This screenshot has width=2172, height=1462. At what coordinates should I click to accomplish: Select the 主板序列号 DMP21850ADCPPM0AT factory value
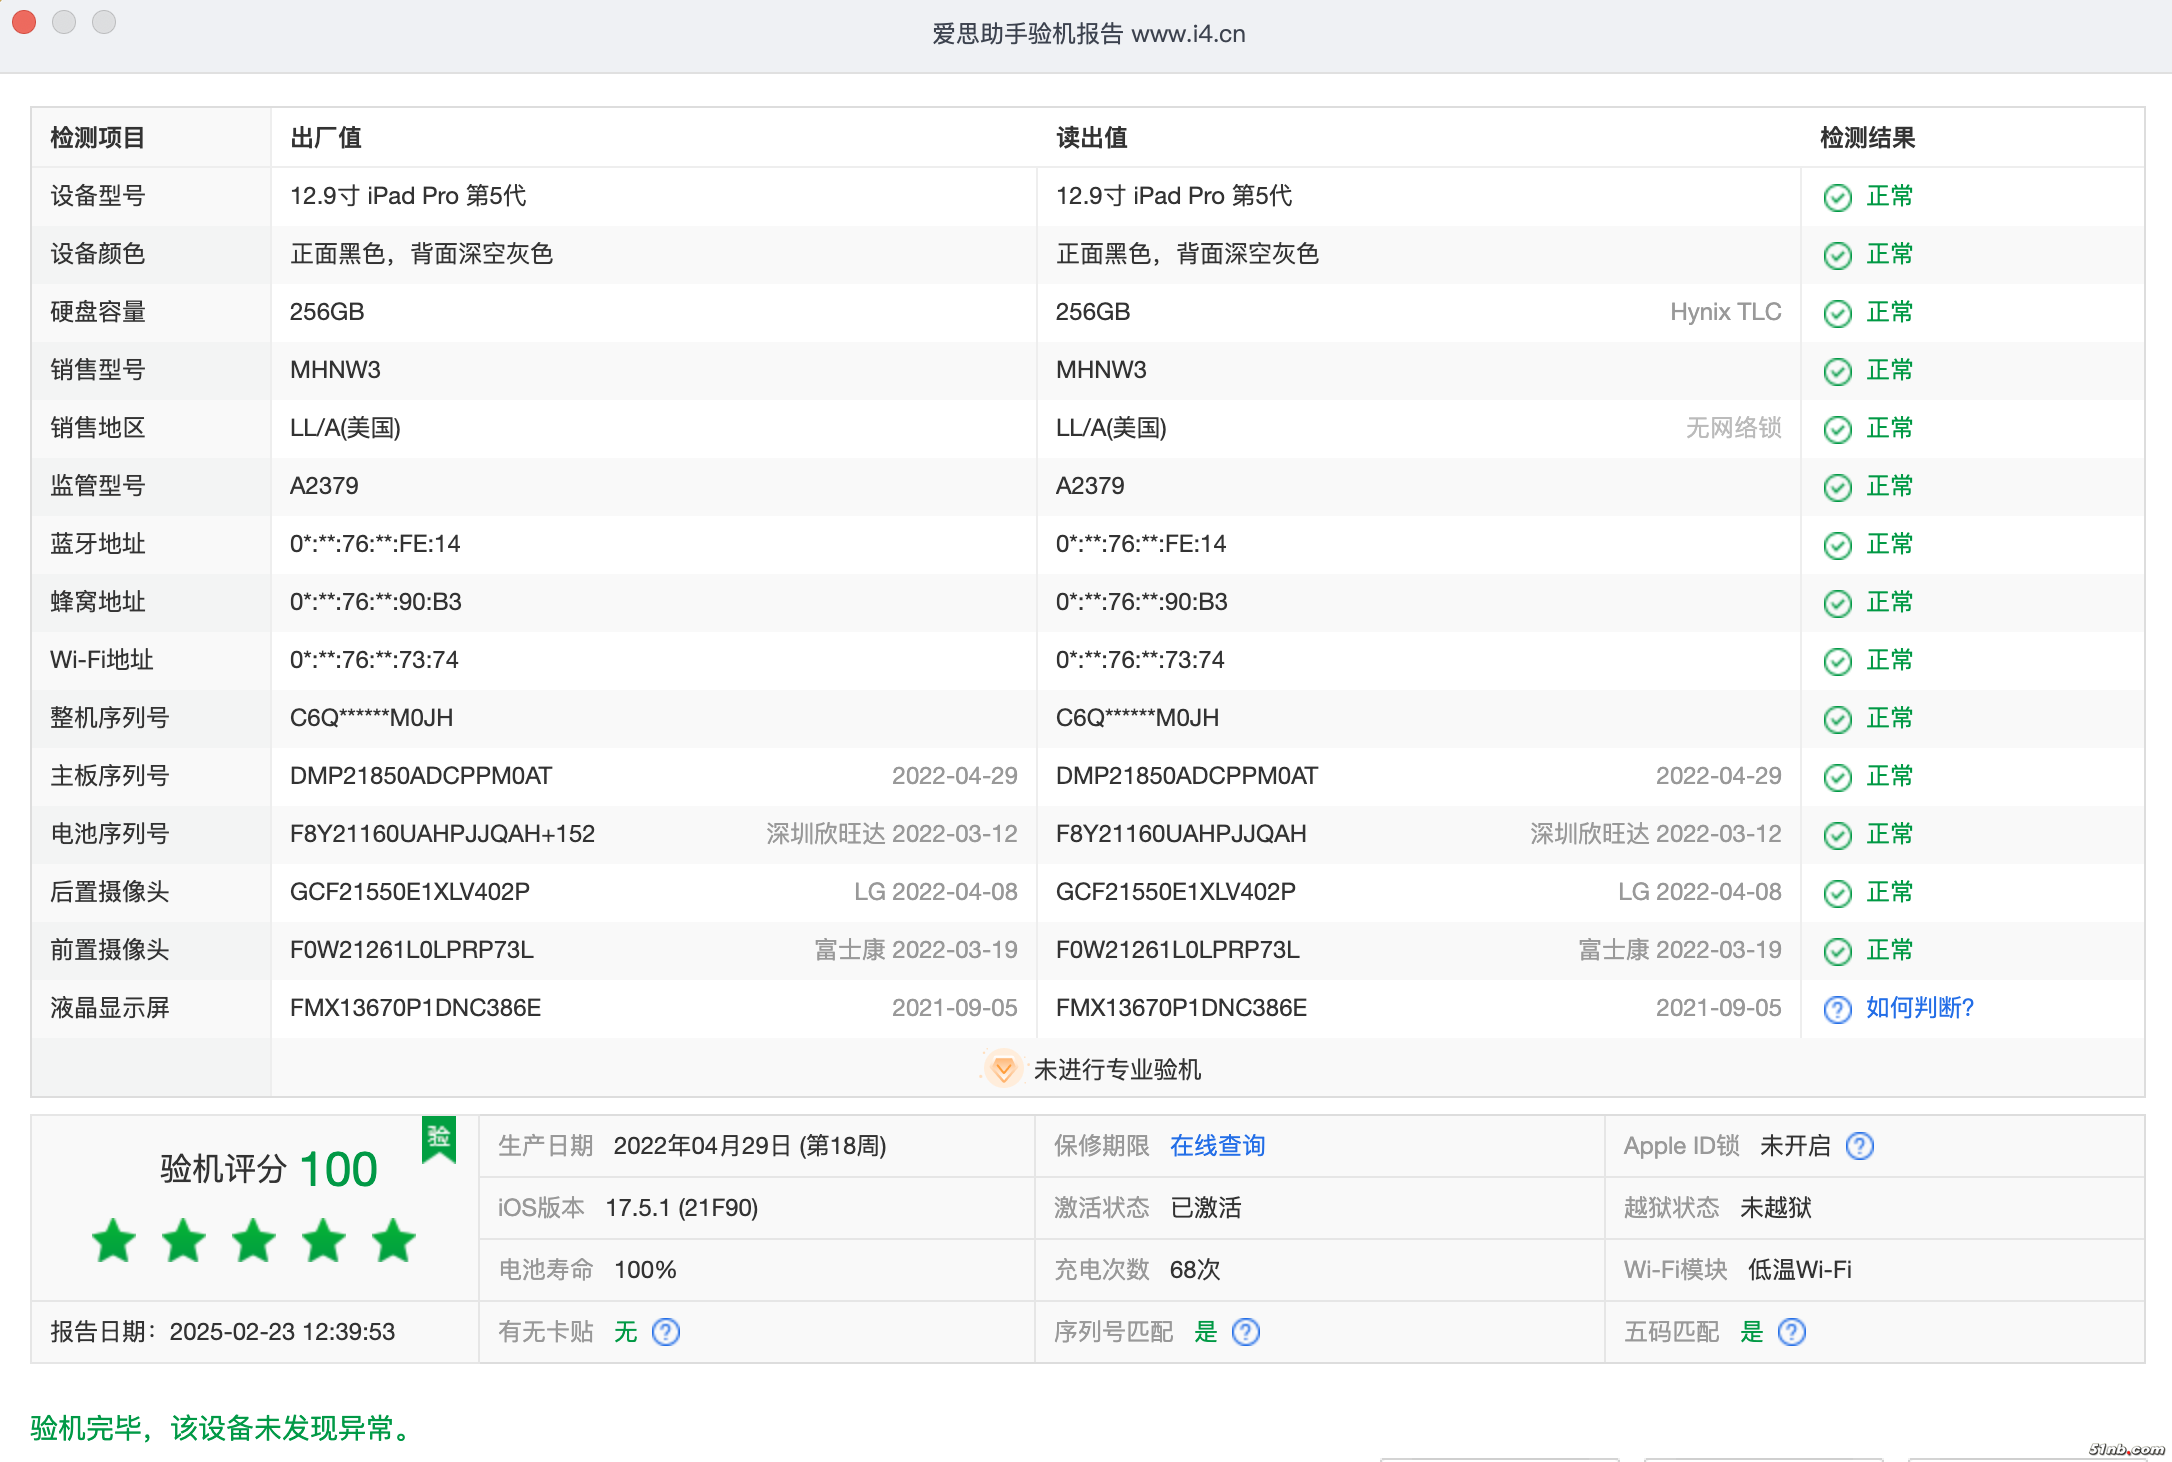point(420,776)
